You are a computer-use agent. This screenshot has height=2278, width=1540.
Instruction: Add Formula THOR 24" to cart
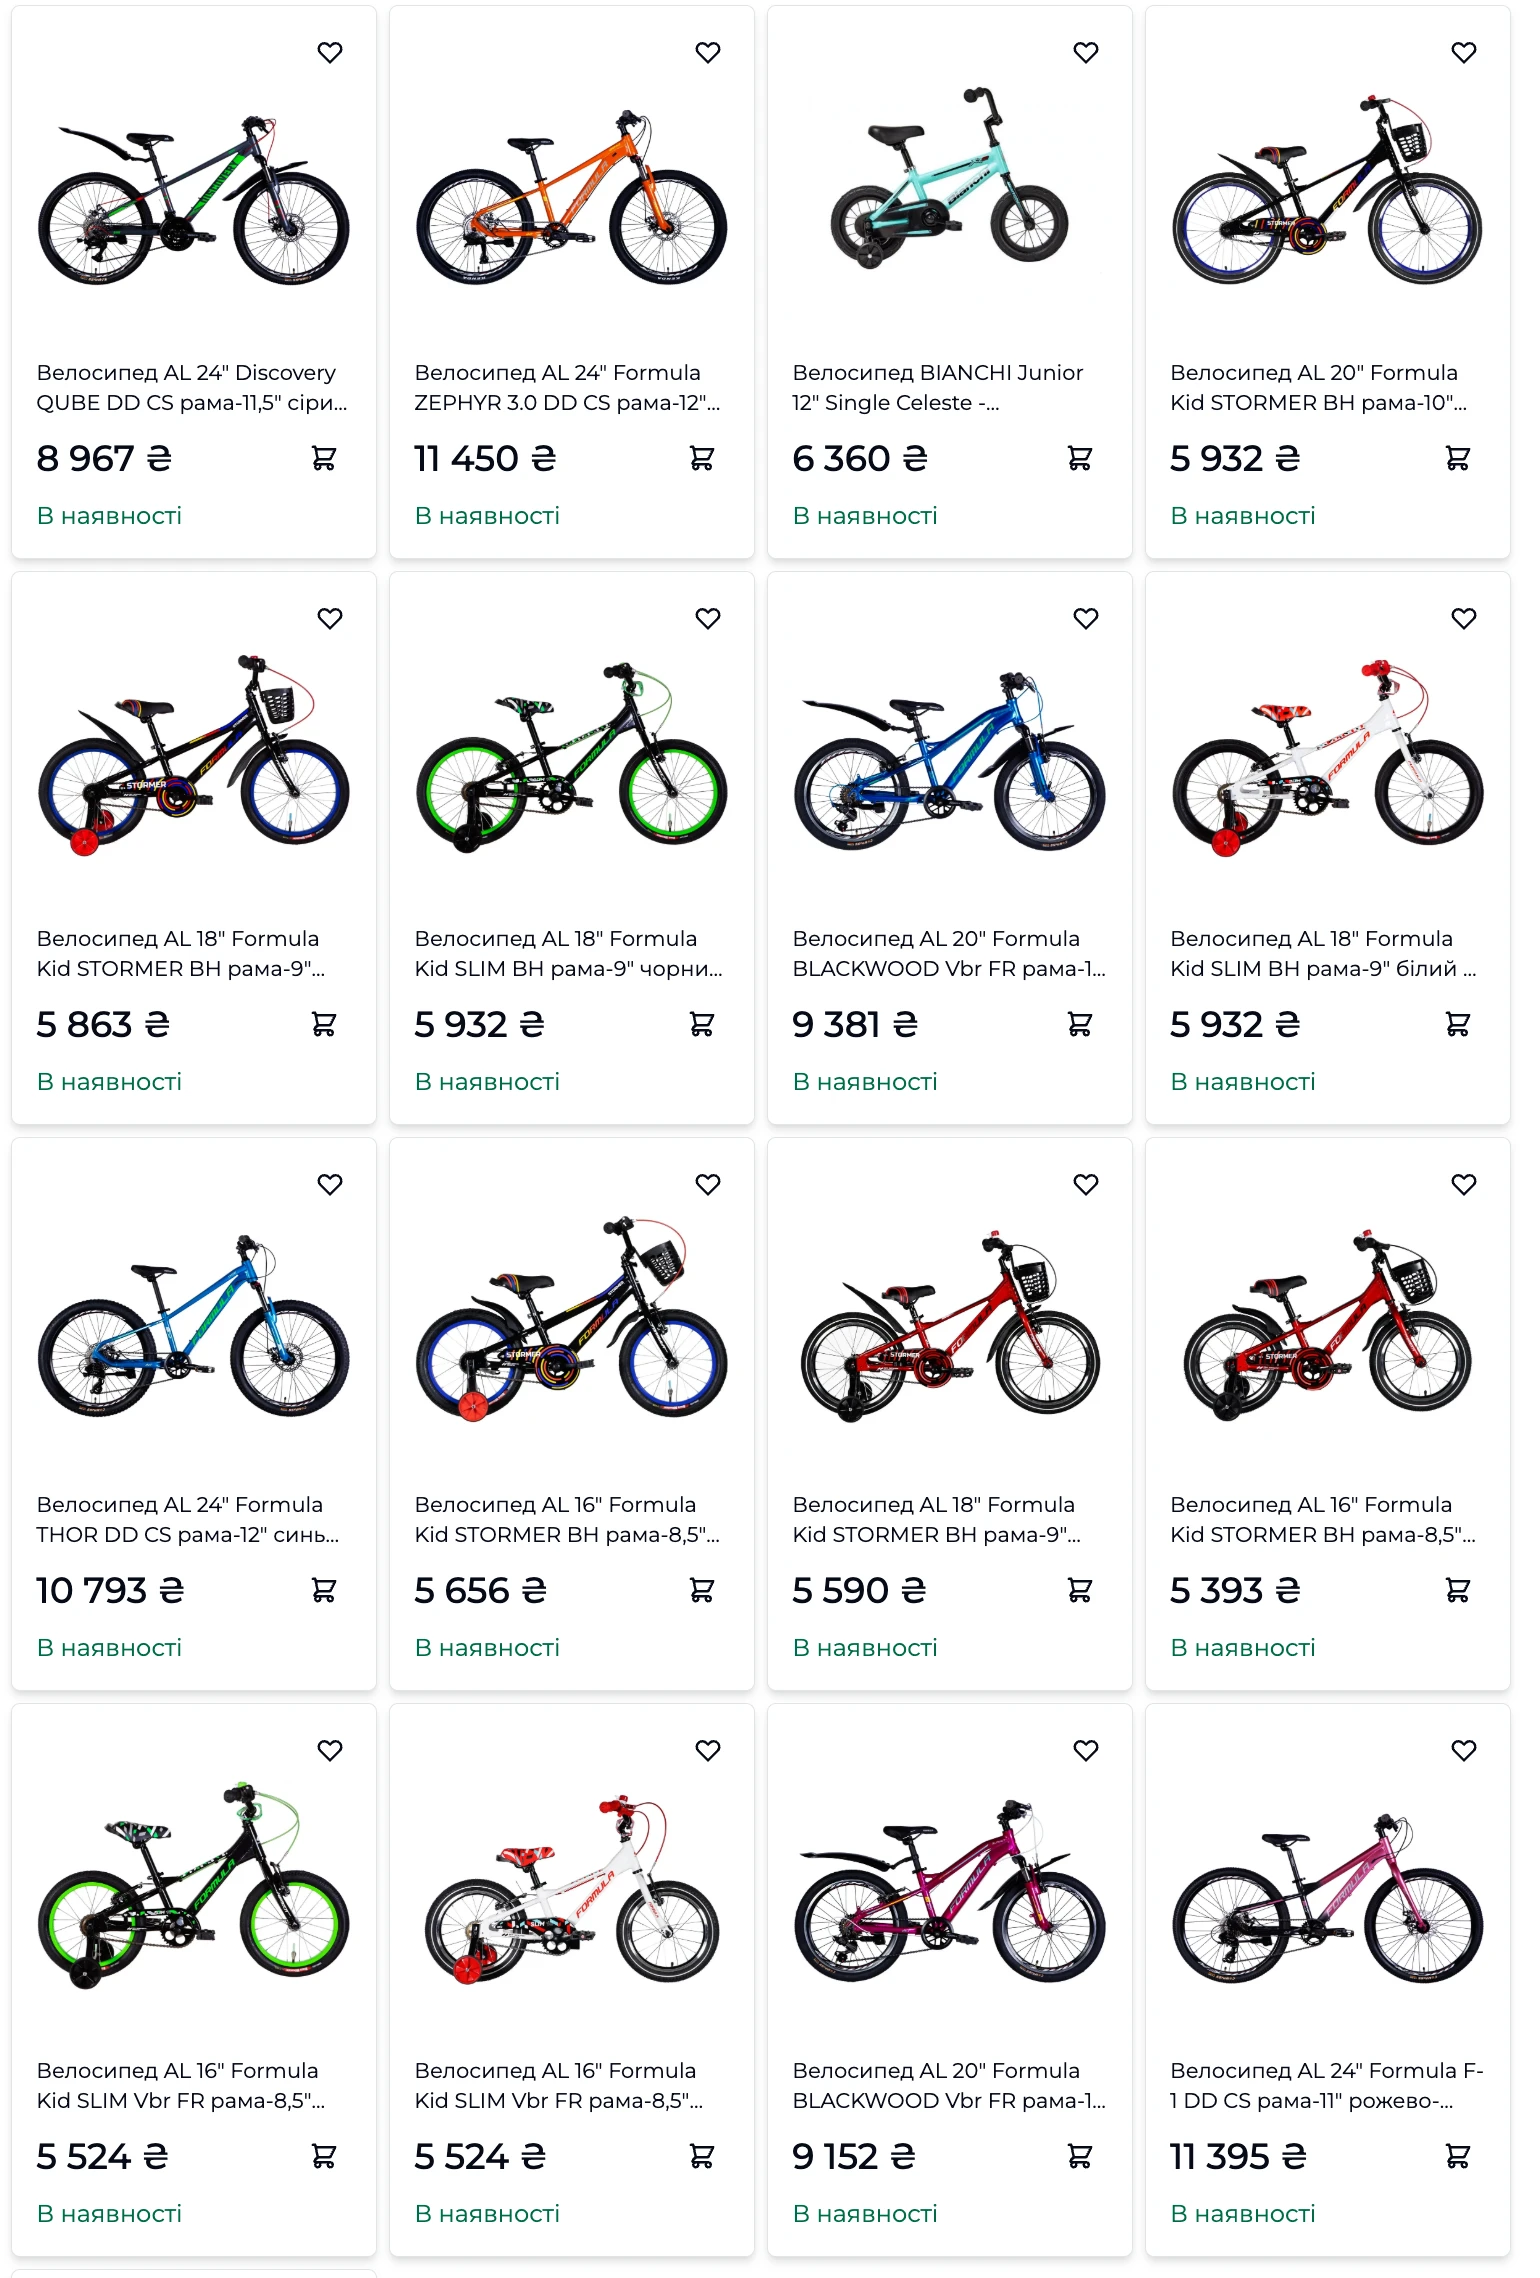[x=324, y=1590]
